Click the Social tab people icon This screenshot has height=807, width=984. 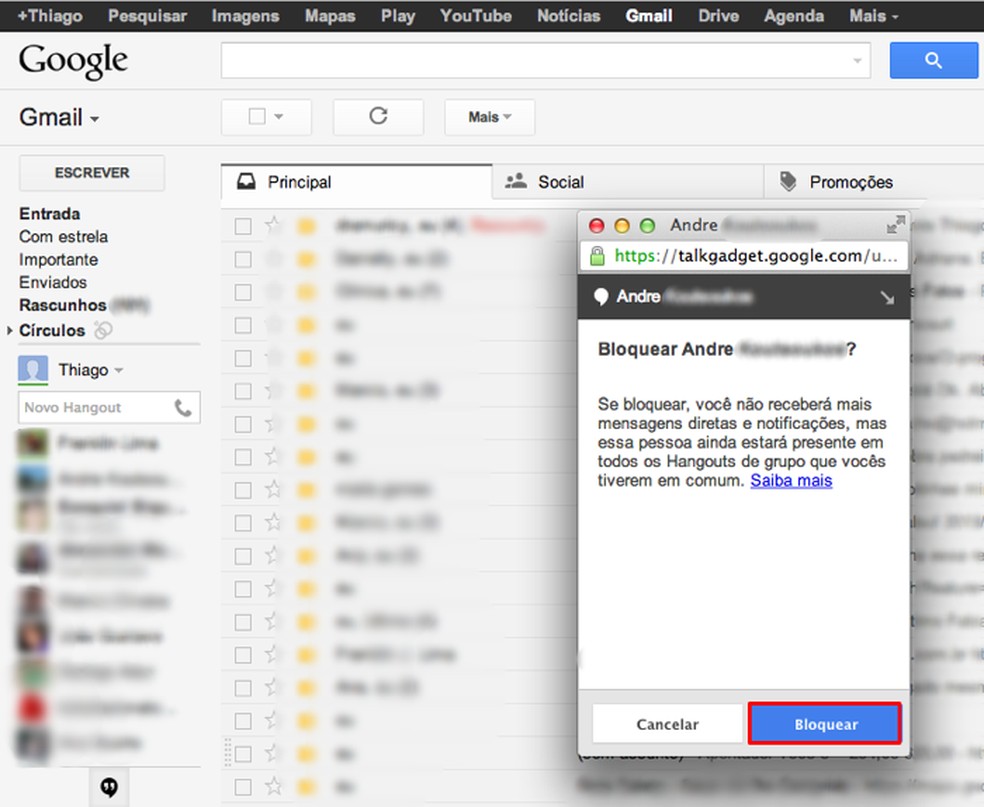pyautogui.click(x=516, y=181)
